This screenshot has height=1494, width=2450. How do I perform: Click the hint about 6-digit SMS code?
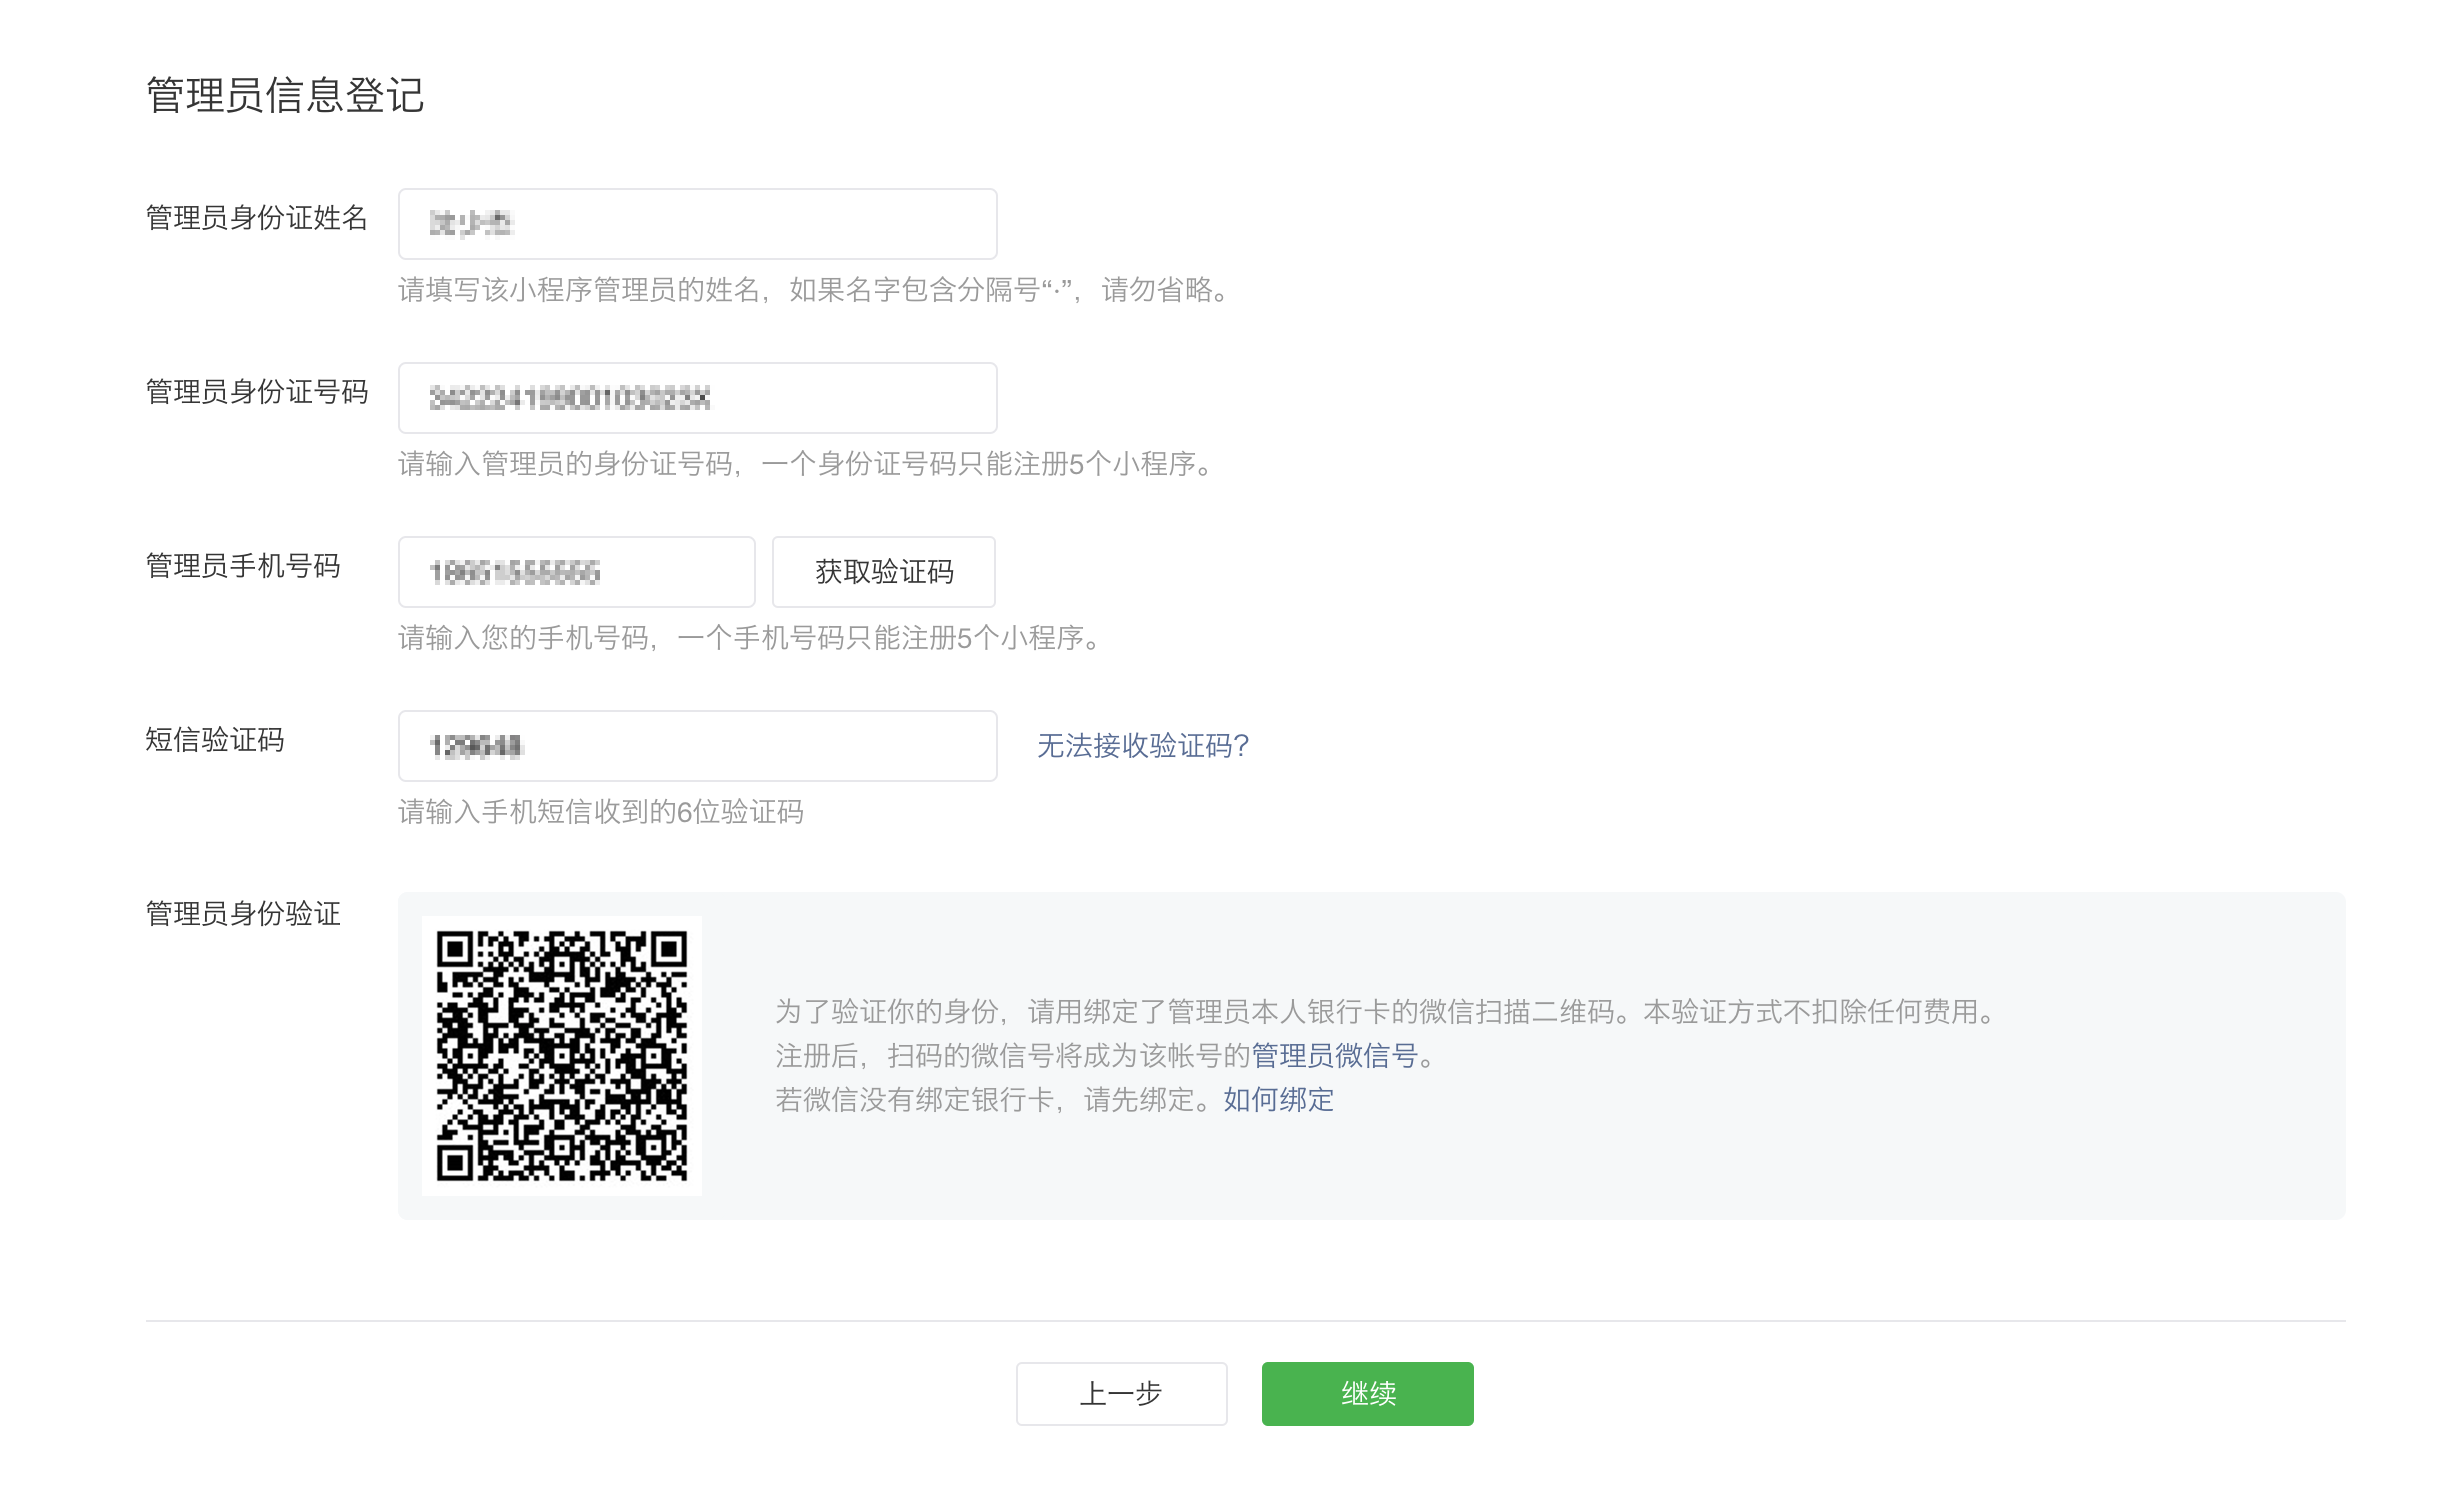click(601, 812)
